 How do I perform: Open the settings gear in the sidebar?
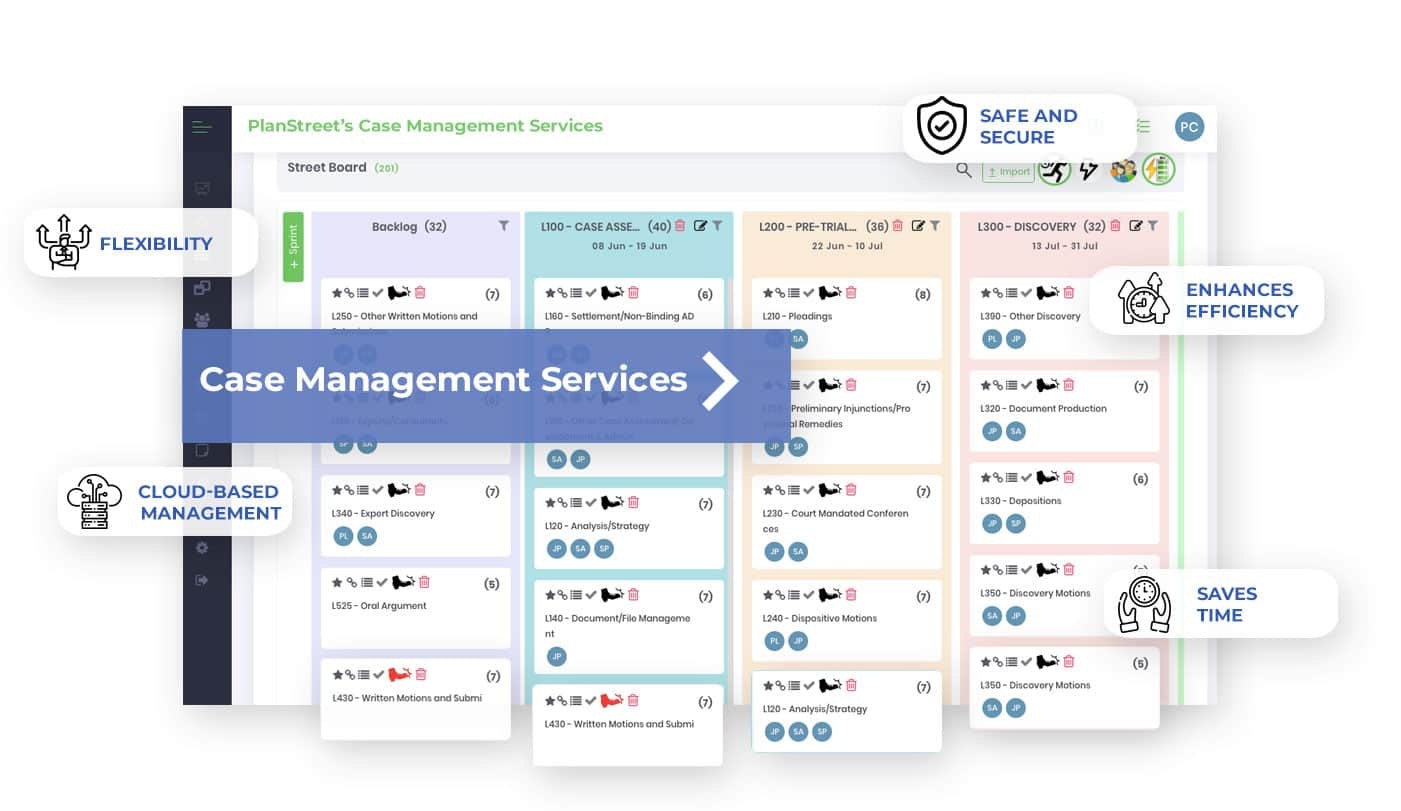click(202, 548)
